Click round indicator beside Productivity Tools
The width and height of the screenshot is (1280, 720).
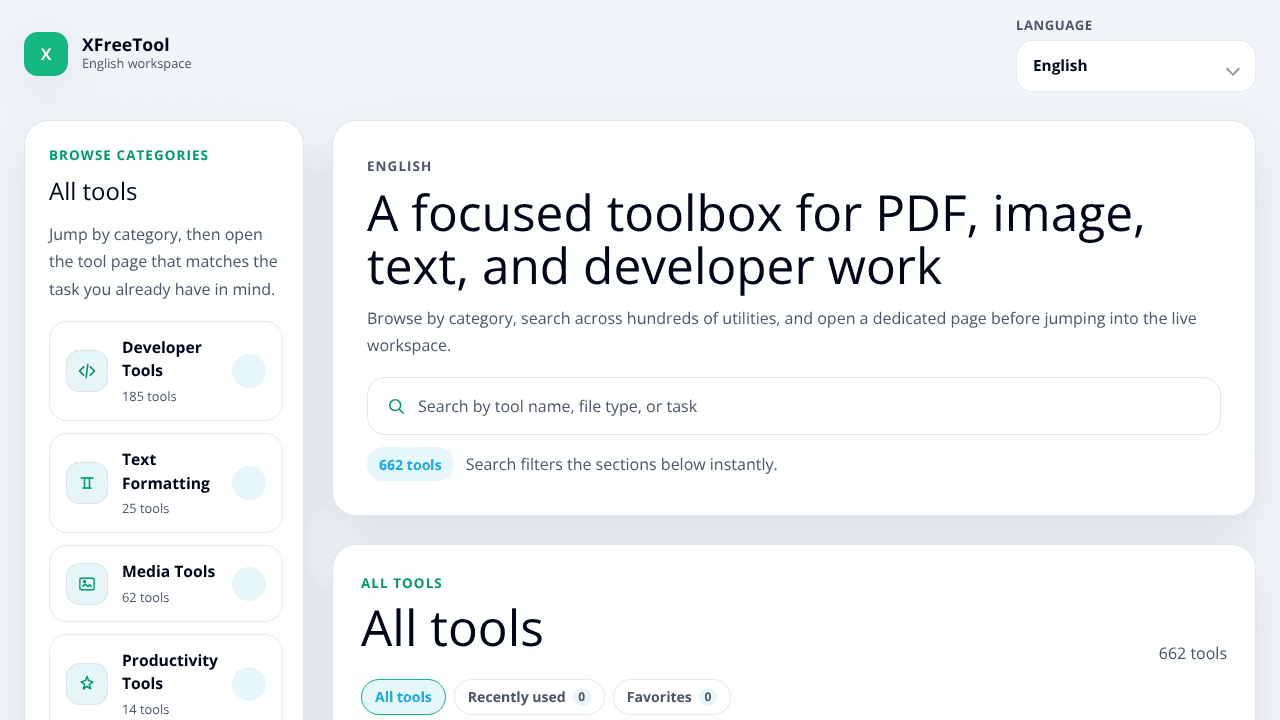coord(249,684)
